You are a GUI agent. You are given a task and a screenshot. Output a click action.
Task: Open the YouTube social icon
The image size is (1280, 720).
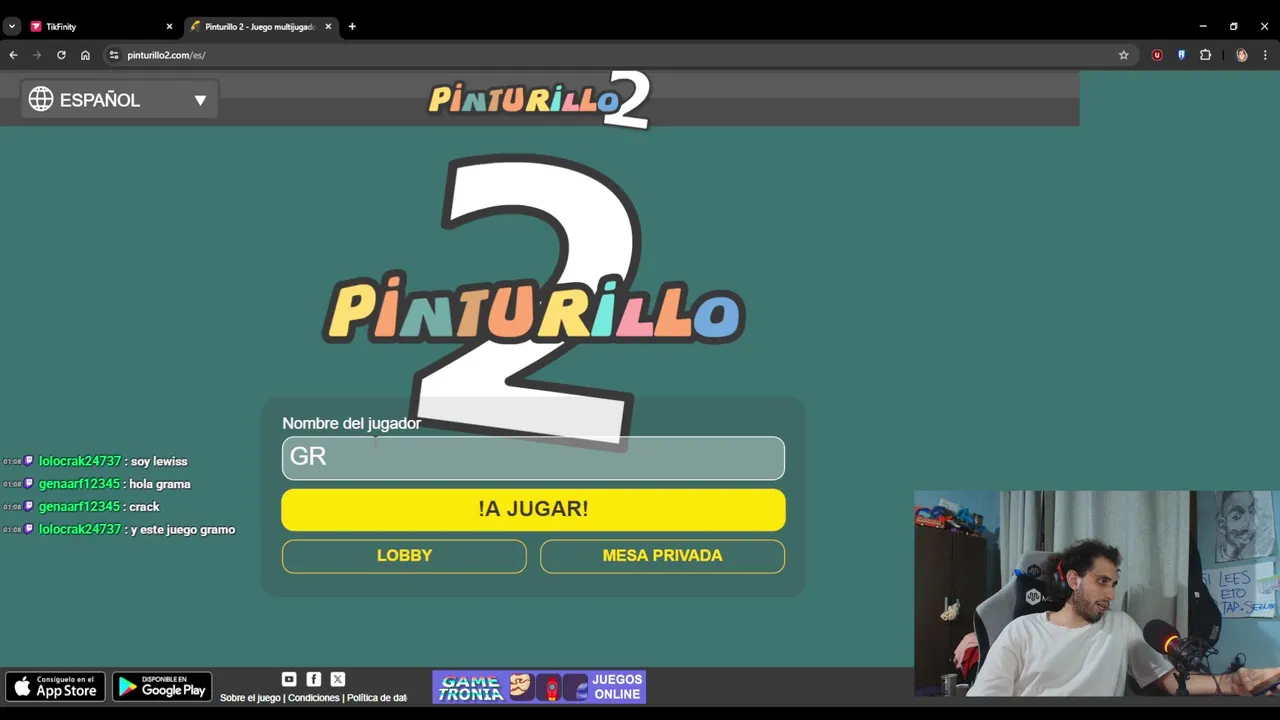pos(289,679)
